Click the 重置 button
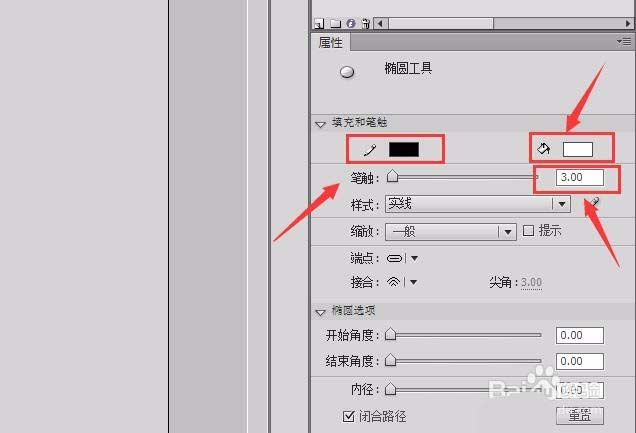The image size is (636, 433). click(580, 416)
